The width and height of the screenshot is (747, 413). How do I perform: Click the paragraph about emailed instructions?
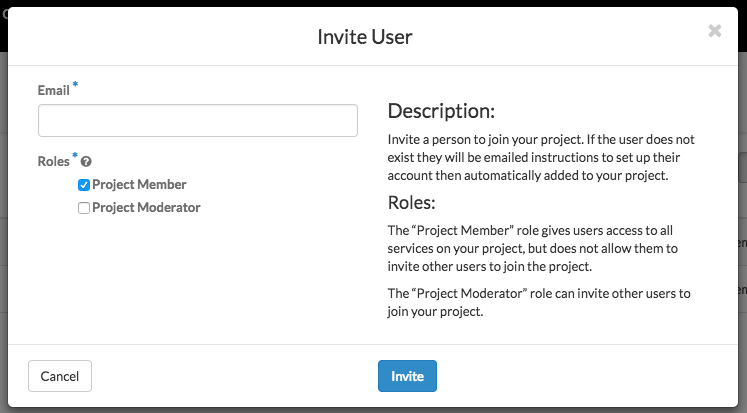(x=541, y=158)
